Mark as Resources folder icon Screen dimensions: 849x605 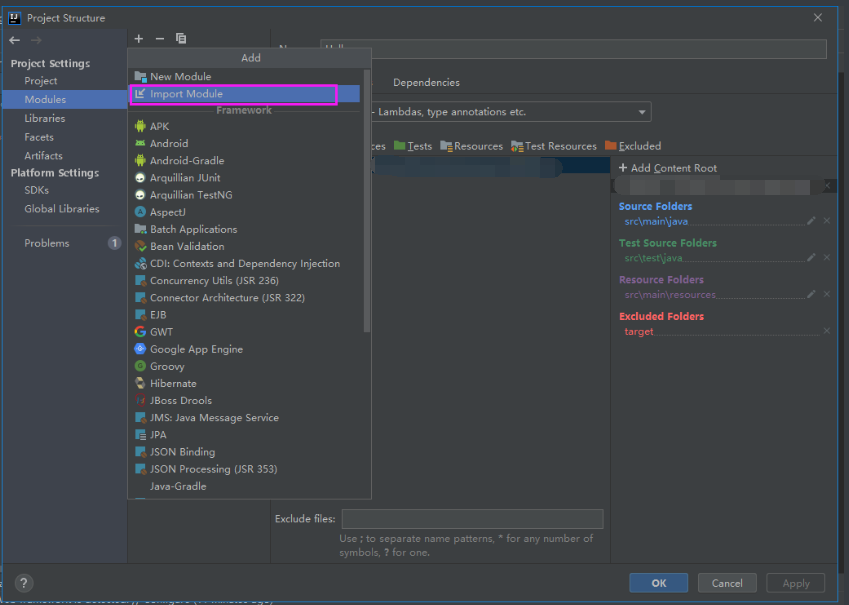coord(446,146)
